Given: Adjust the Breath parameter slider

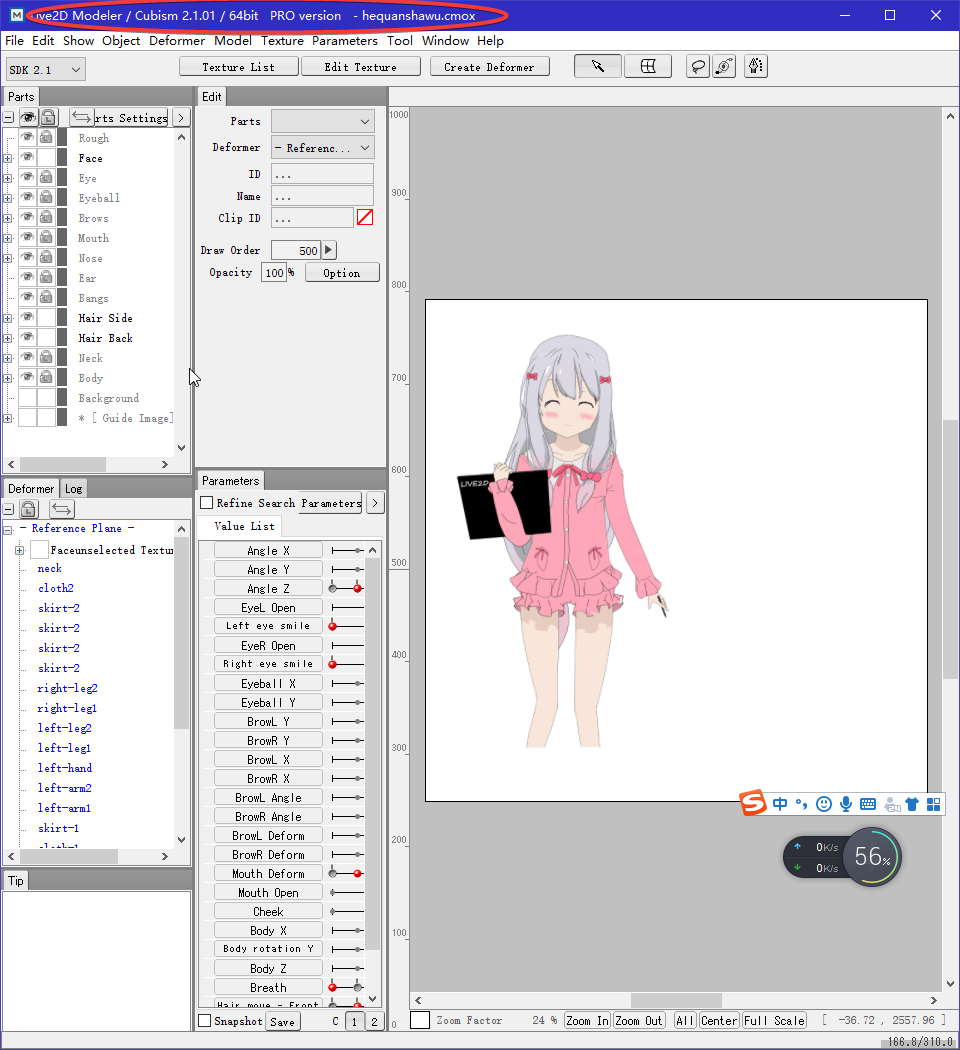Looking at the screenshot, I should pos(347,987).
